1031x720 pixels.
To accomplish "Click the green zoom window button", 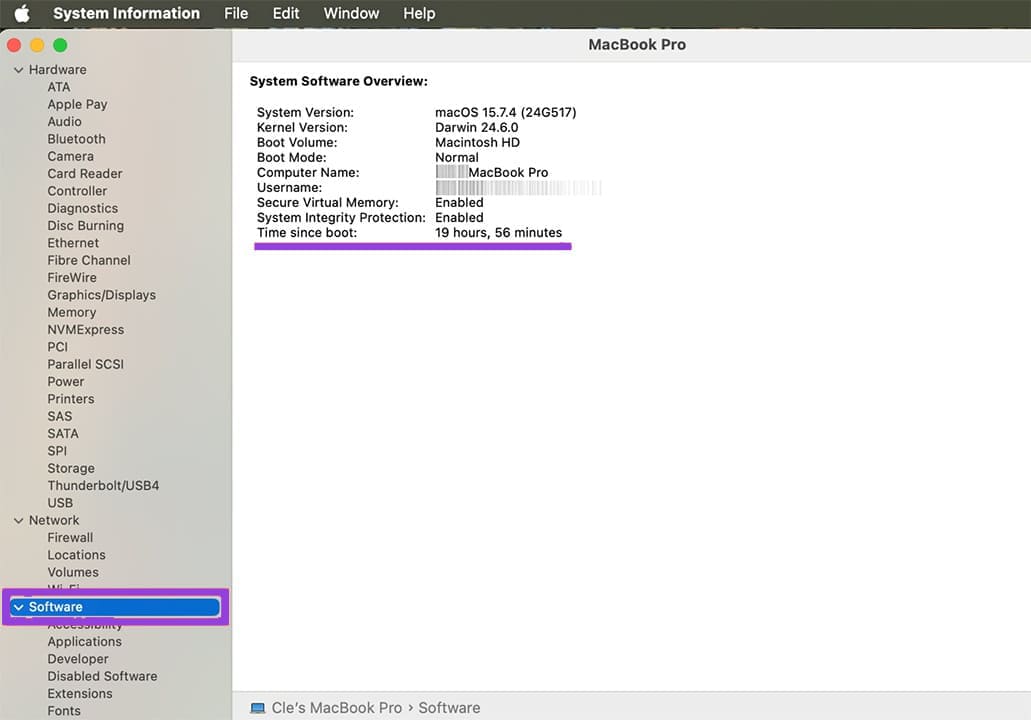I will pos(60,45).
